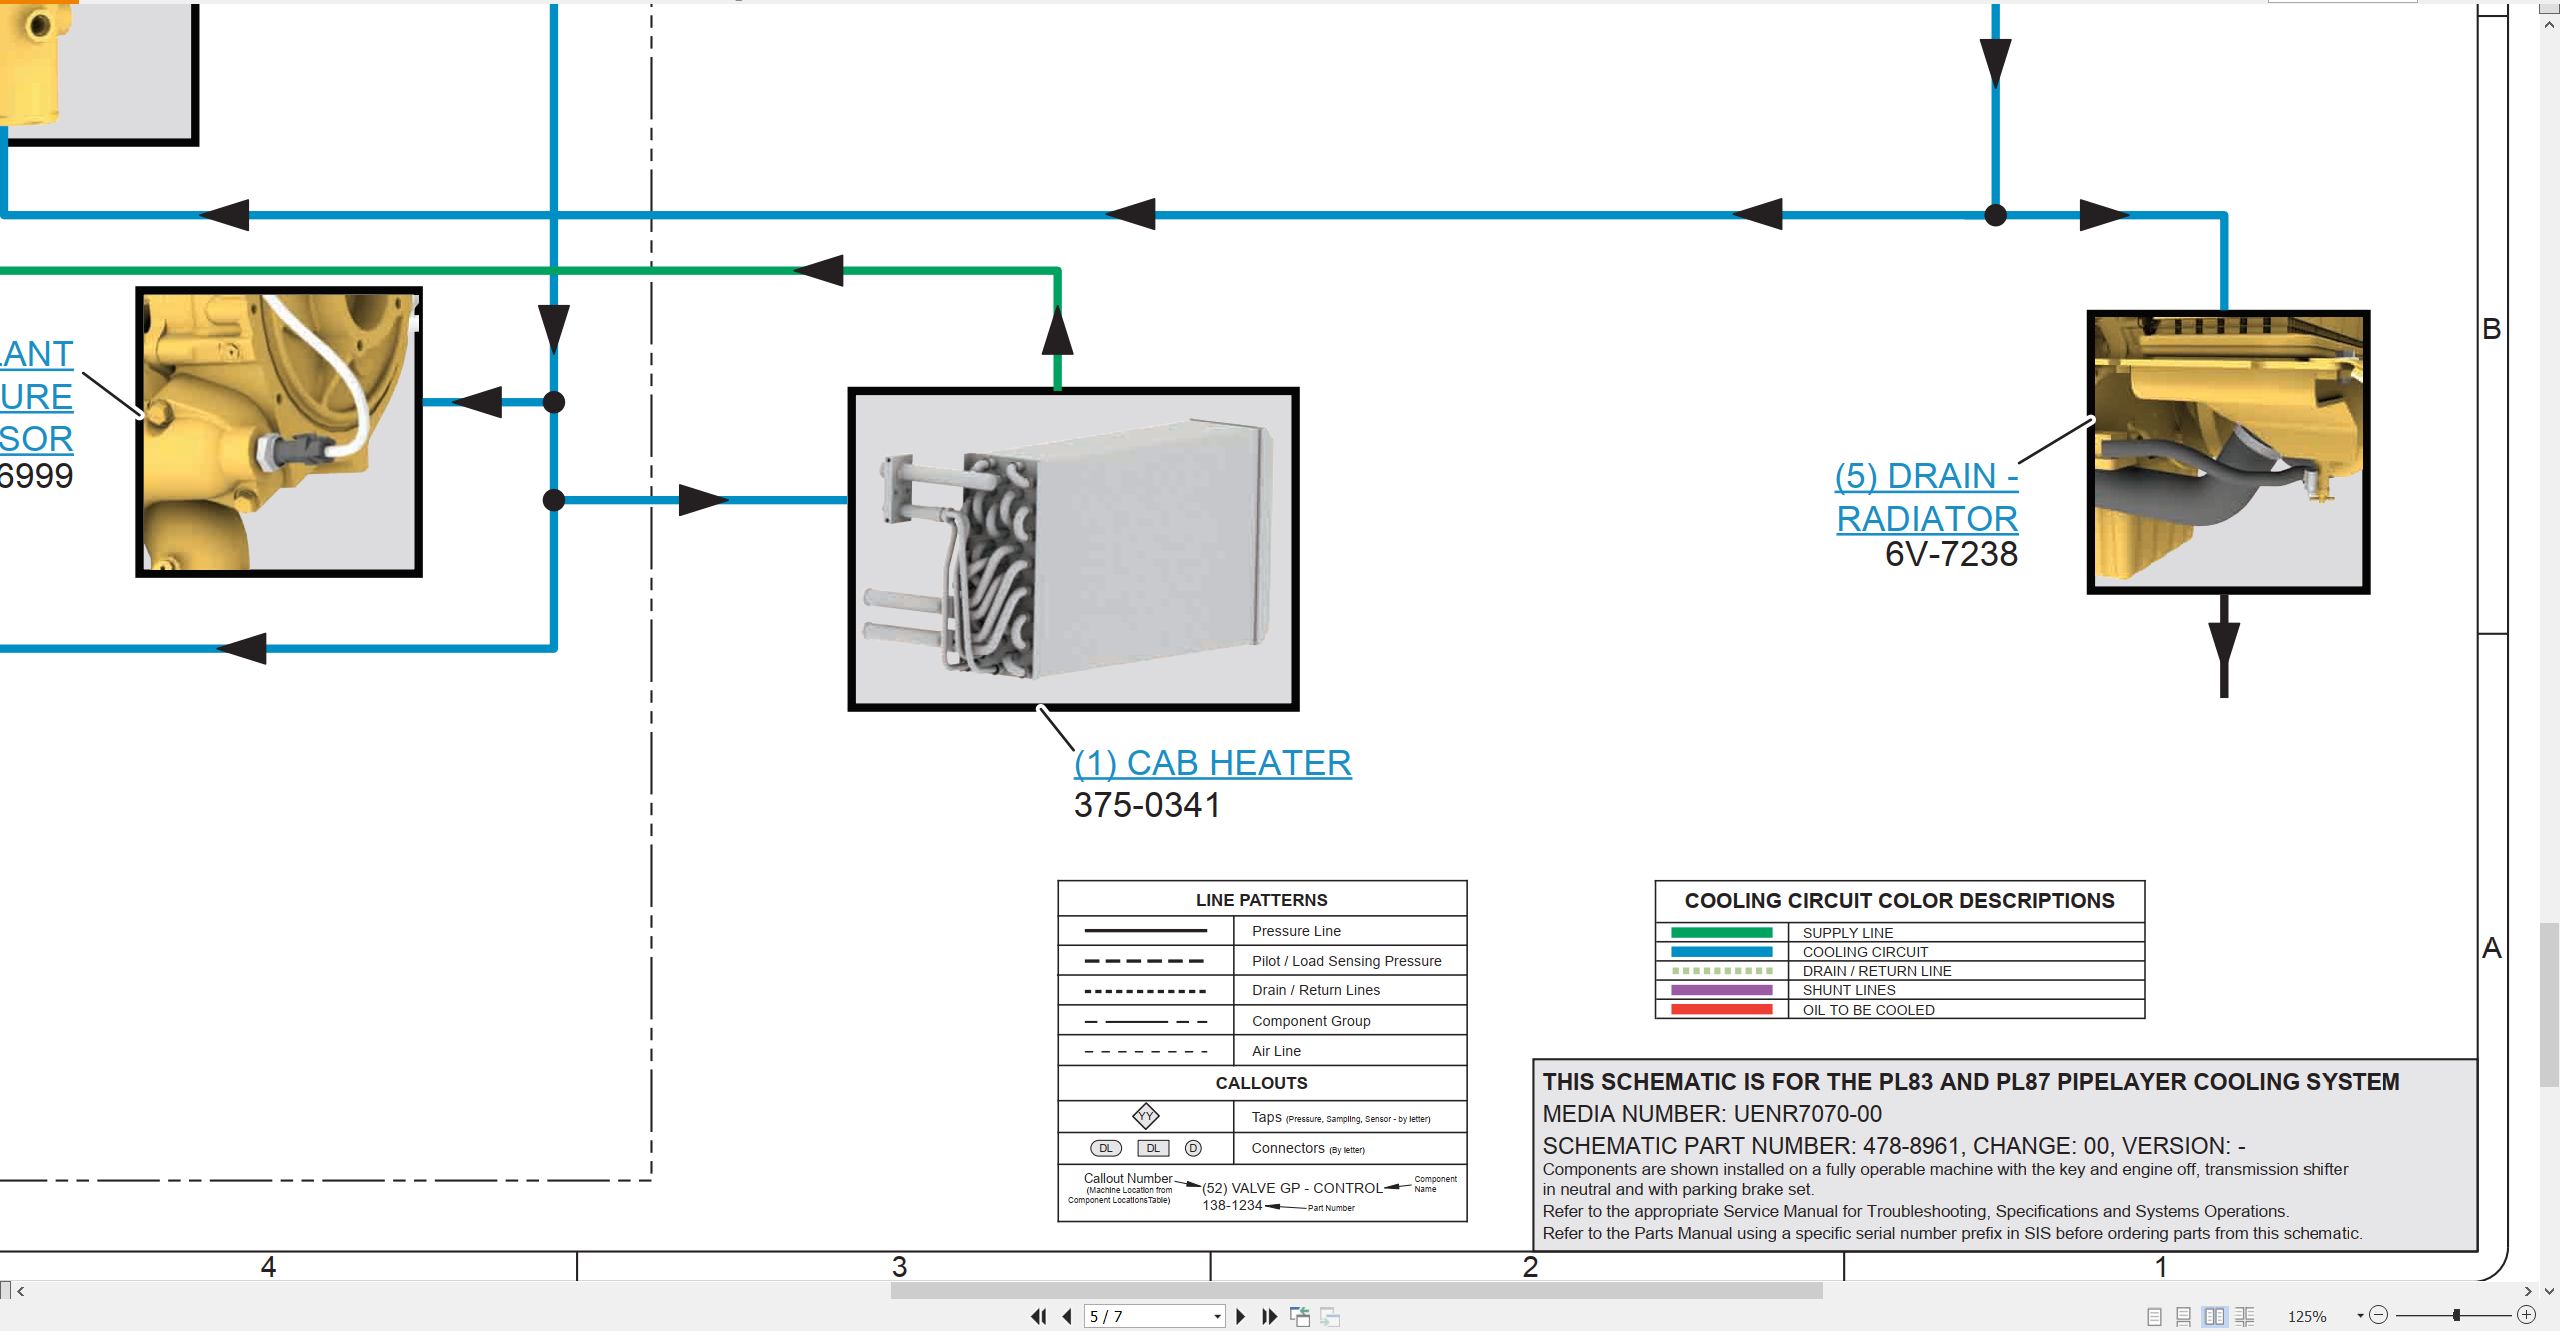Screen dimensions: 2560x1331
Task: Click the circled D connector symbol
Action: tap(1193, 1148)
